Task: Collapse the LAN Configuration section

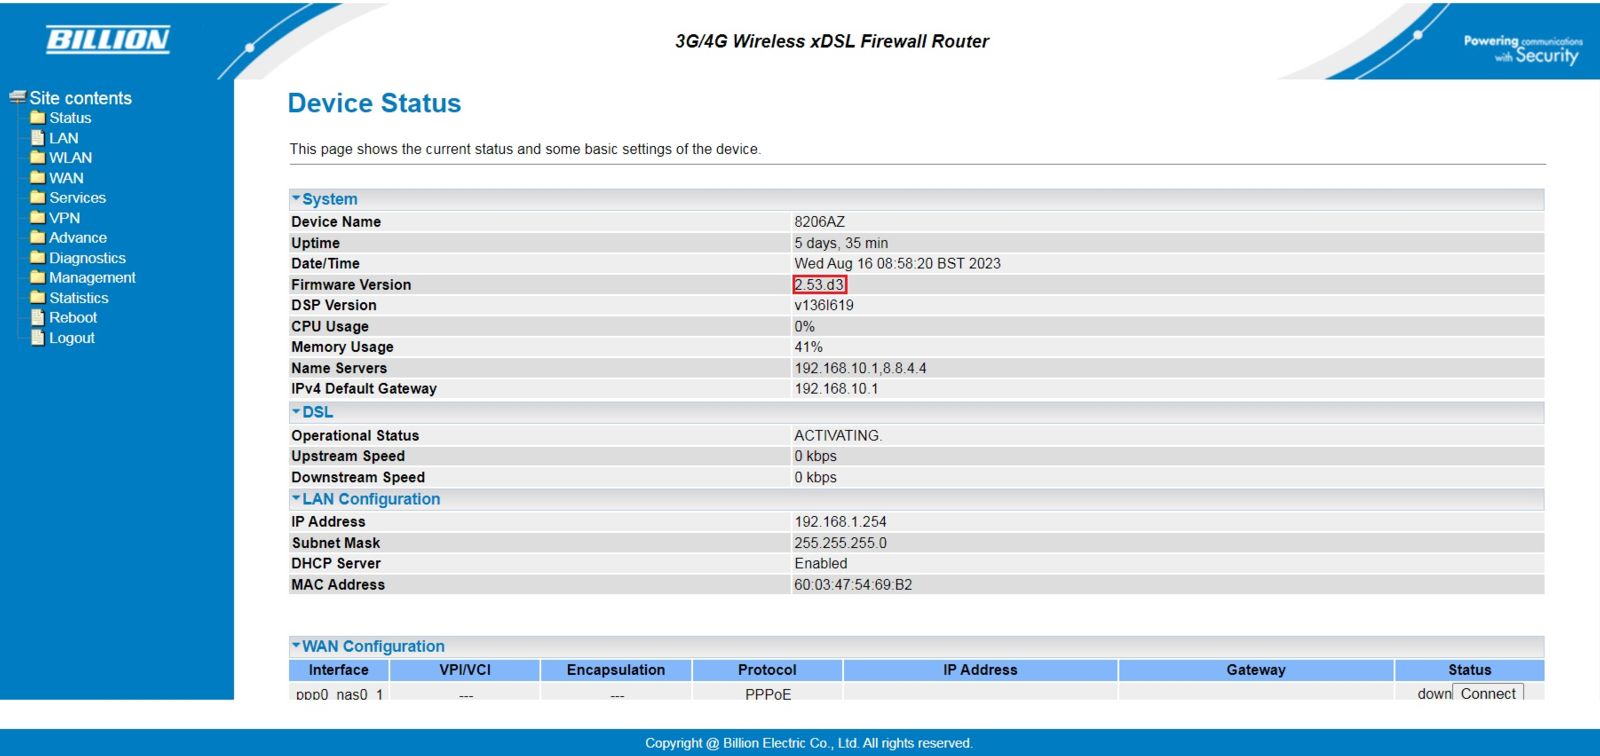Action: [296, 499]
